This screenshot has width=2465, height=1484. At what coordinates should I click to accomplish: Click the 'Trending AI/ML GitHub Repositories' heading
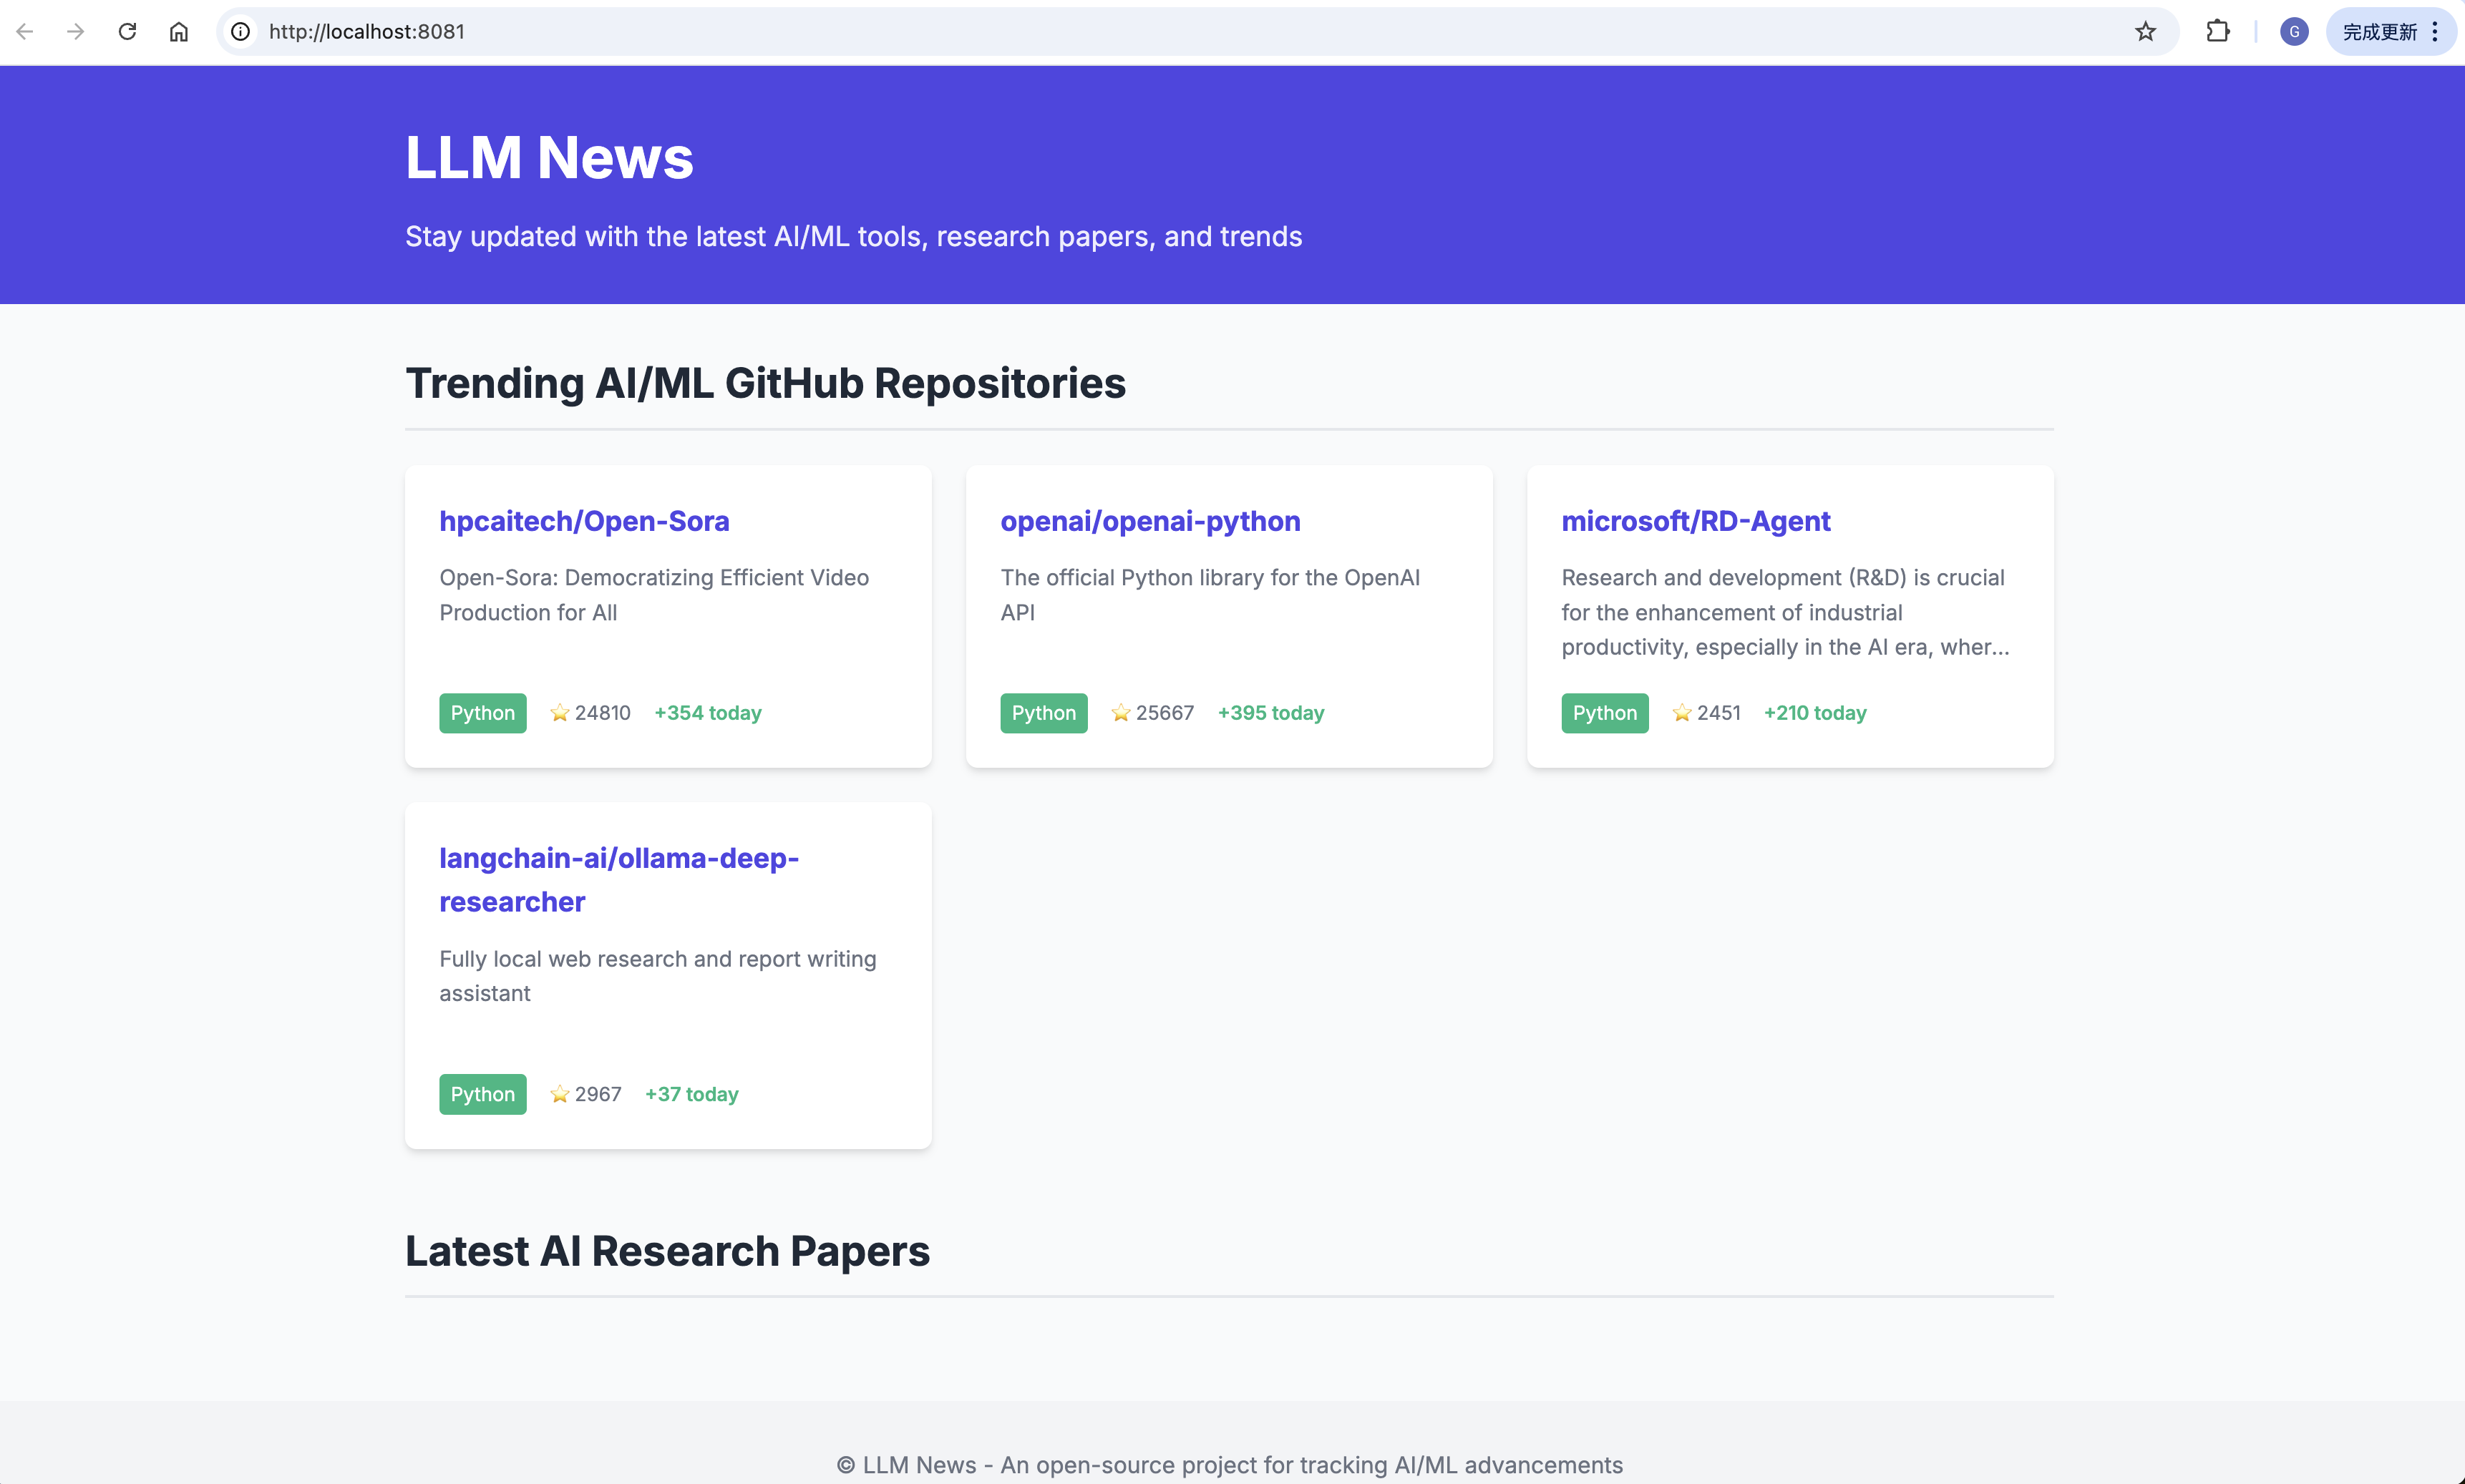[765, 384]
